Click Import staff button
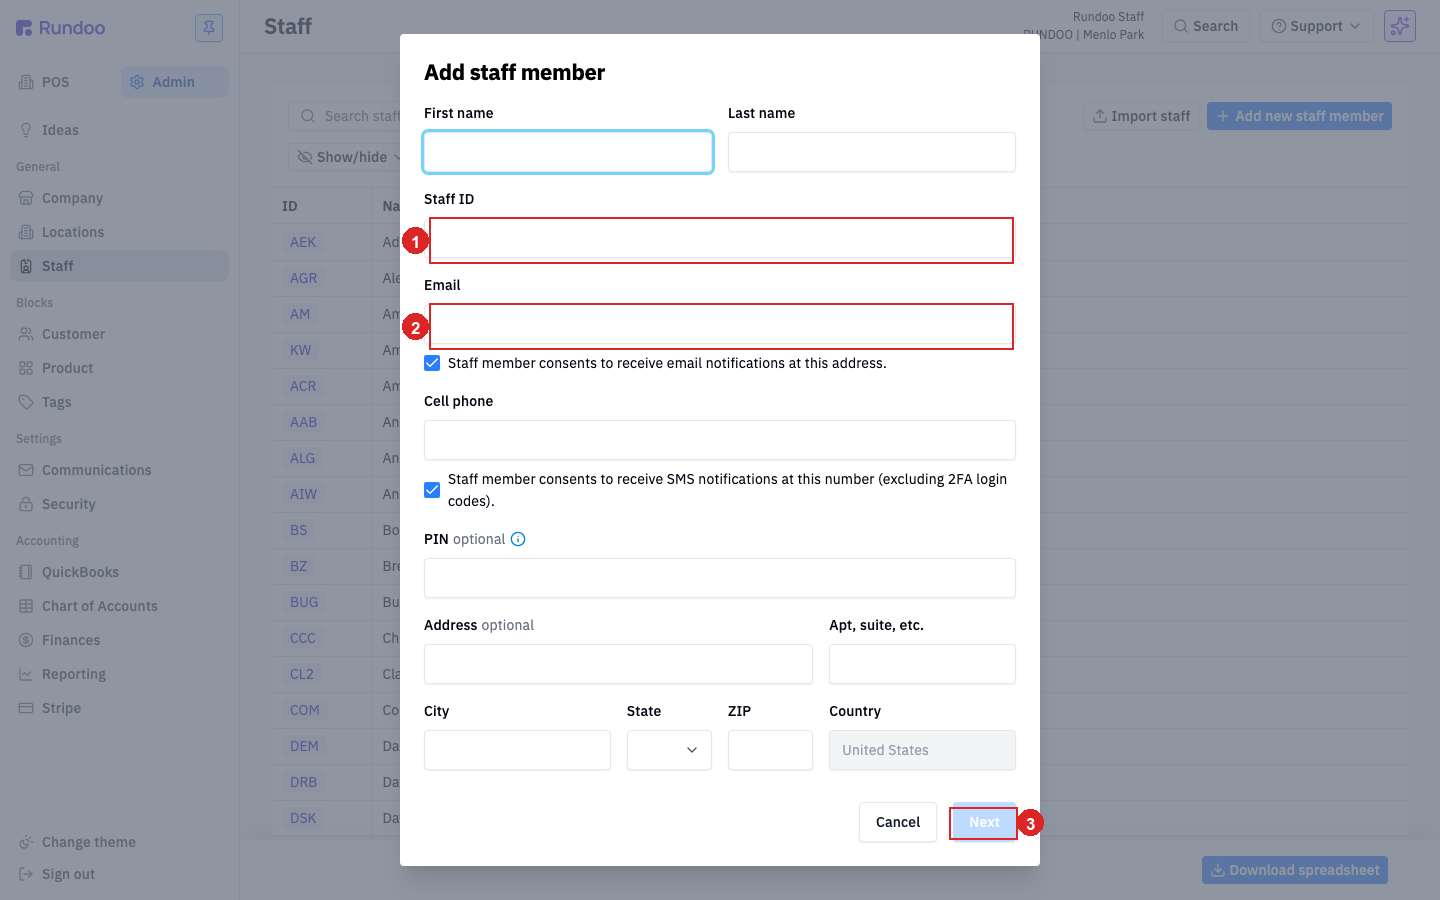Image resolution: width=1440 pixels, height=900 pixels. pos(1141,116)
